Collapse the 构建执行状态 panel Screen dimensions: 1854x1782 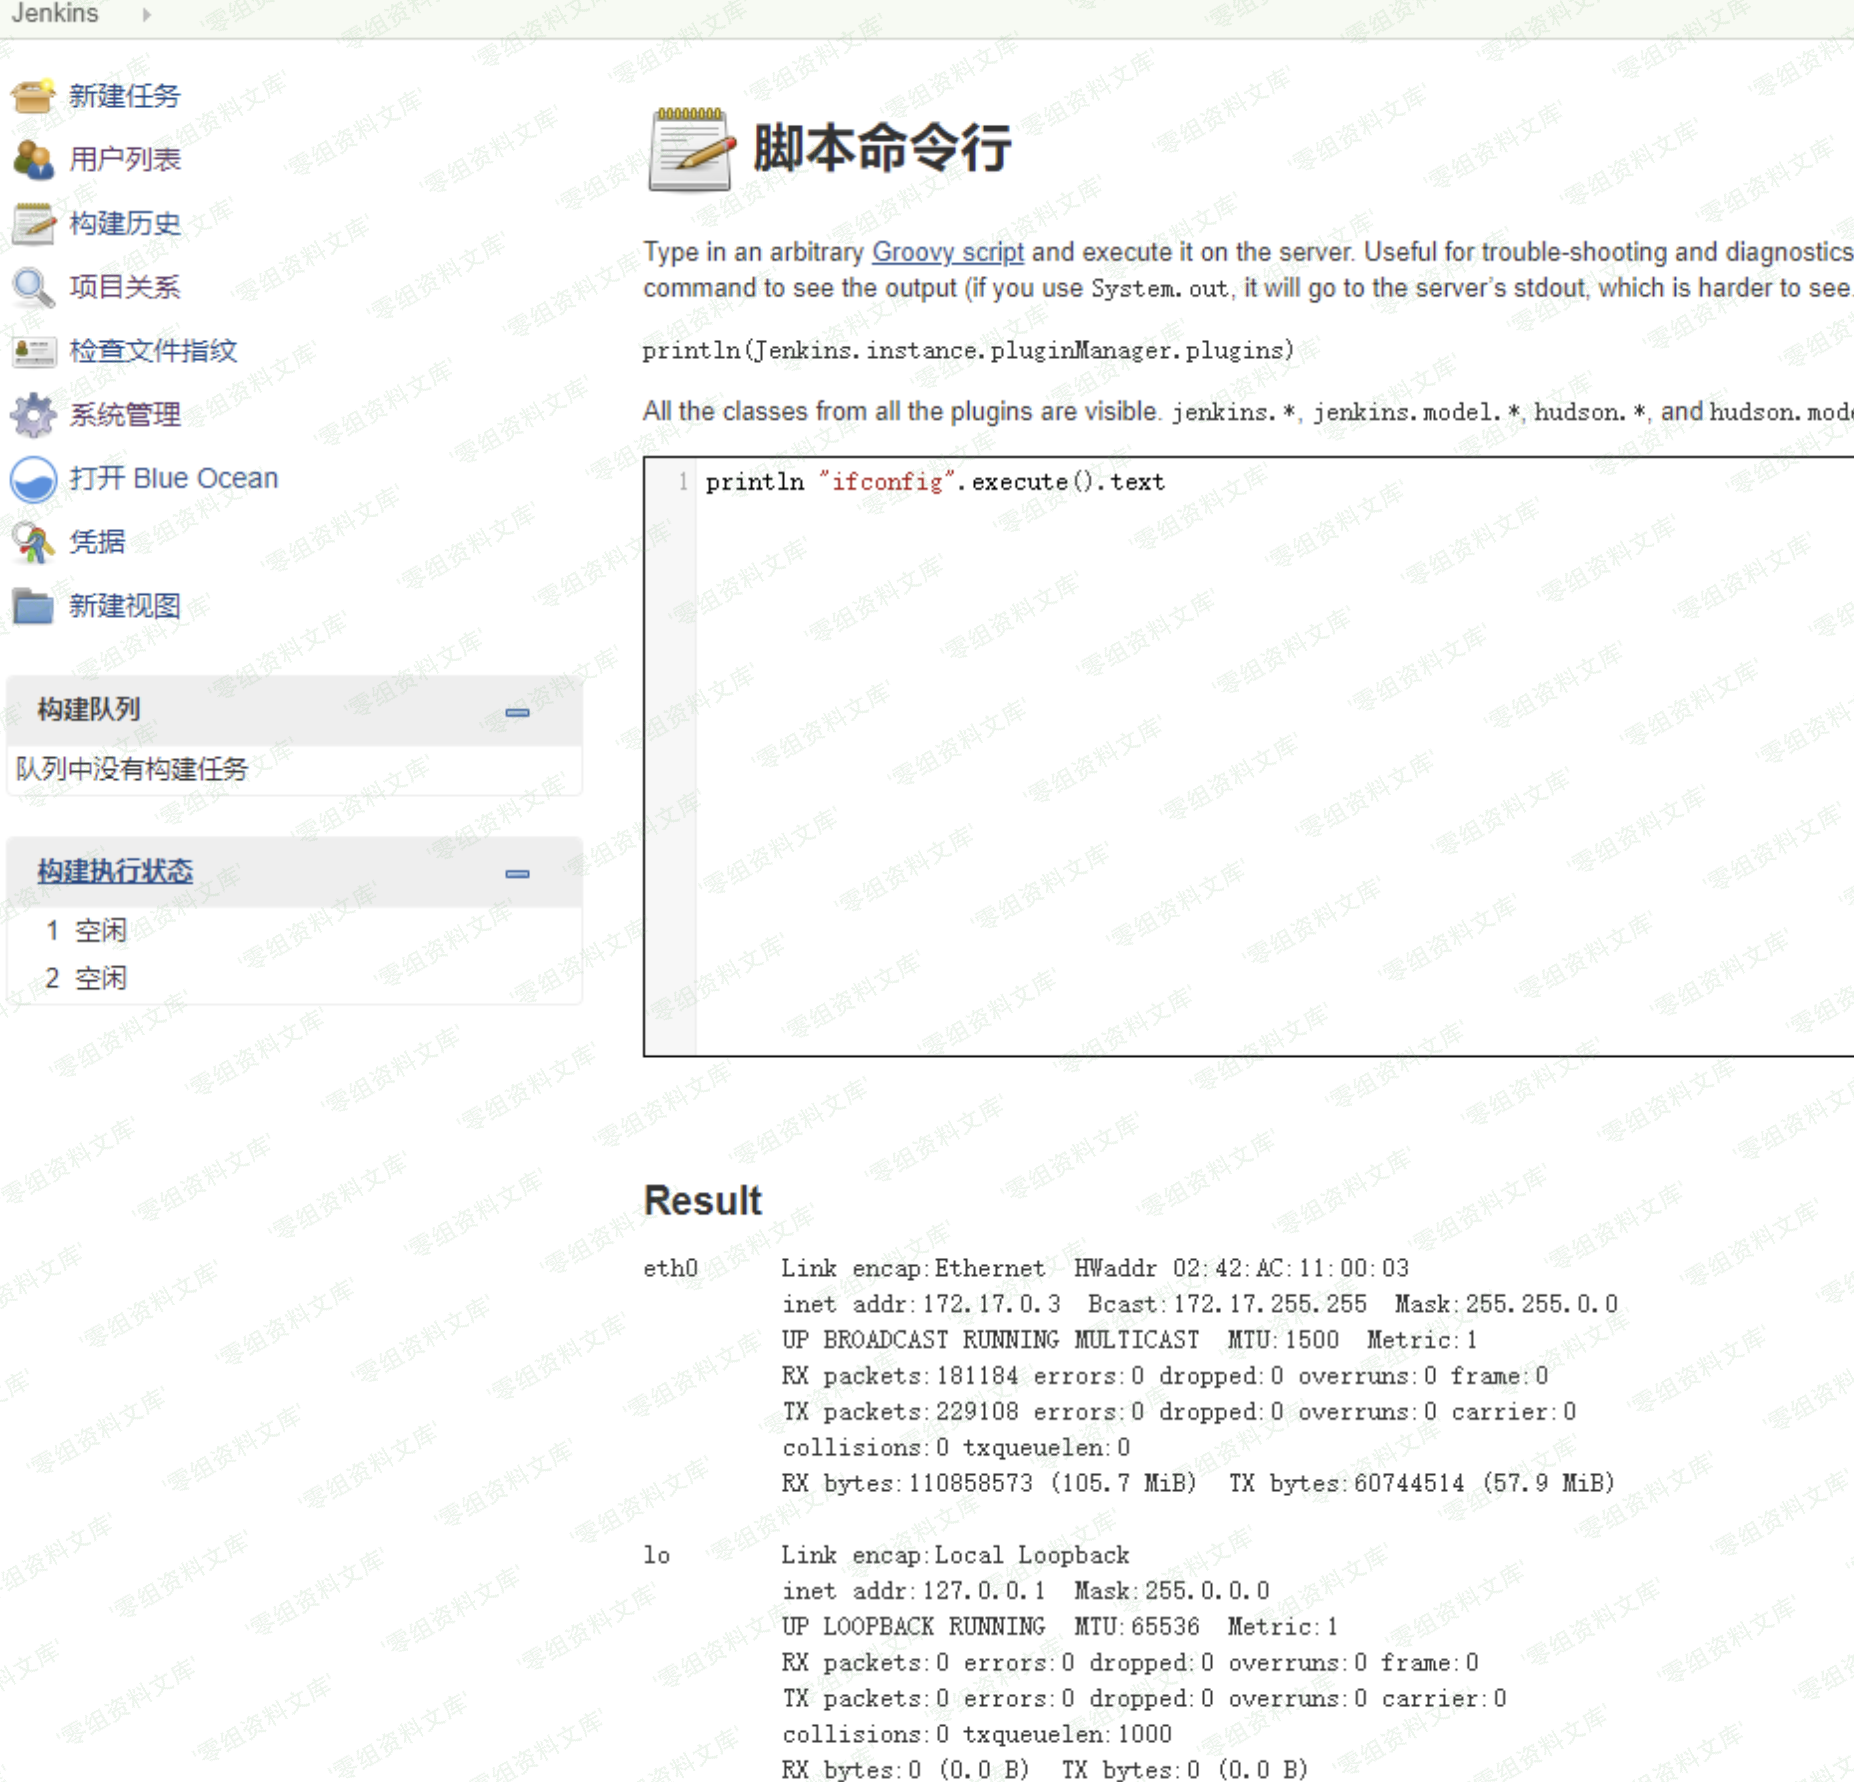517,873
